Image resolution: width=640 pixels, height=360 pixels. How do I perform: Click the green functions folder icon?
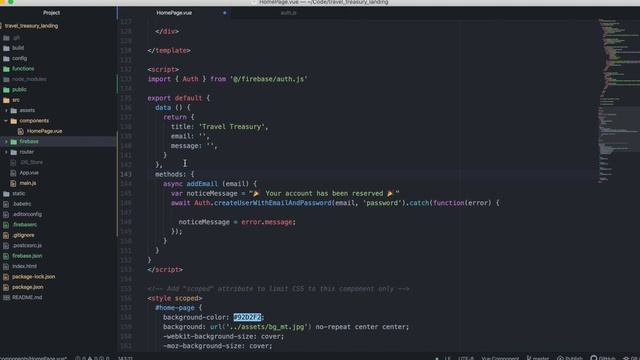coord(6,69)
